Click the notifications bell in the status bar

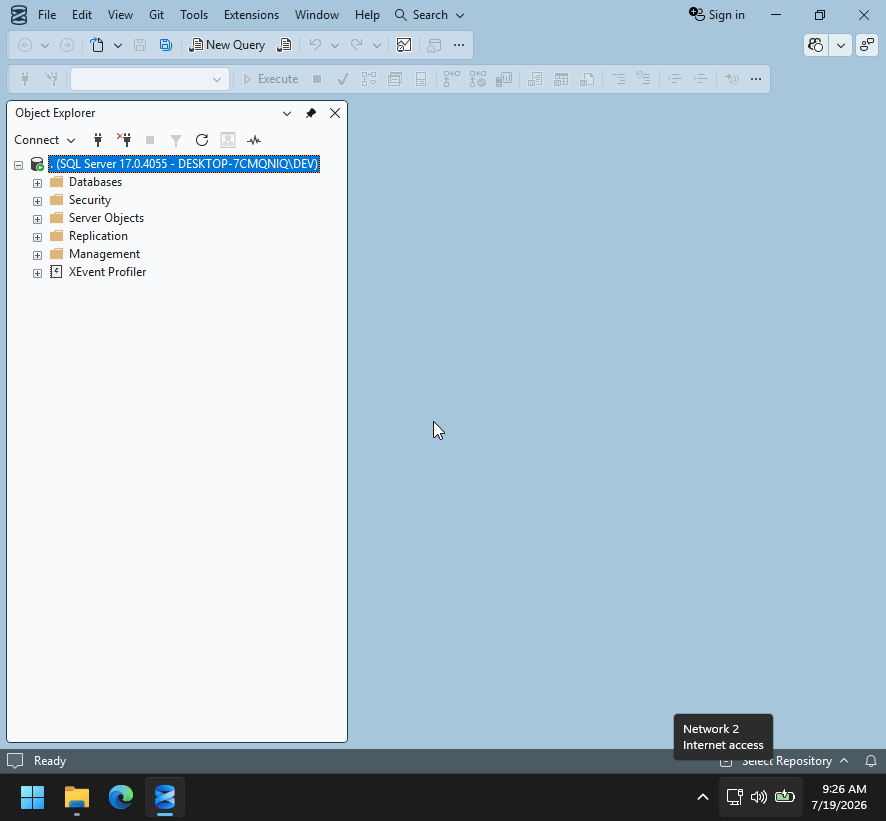871,761
